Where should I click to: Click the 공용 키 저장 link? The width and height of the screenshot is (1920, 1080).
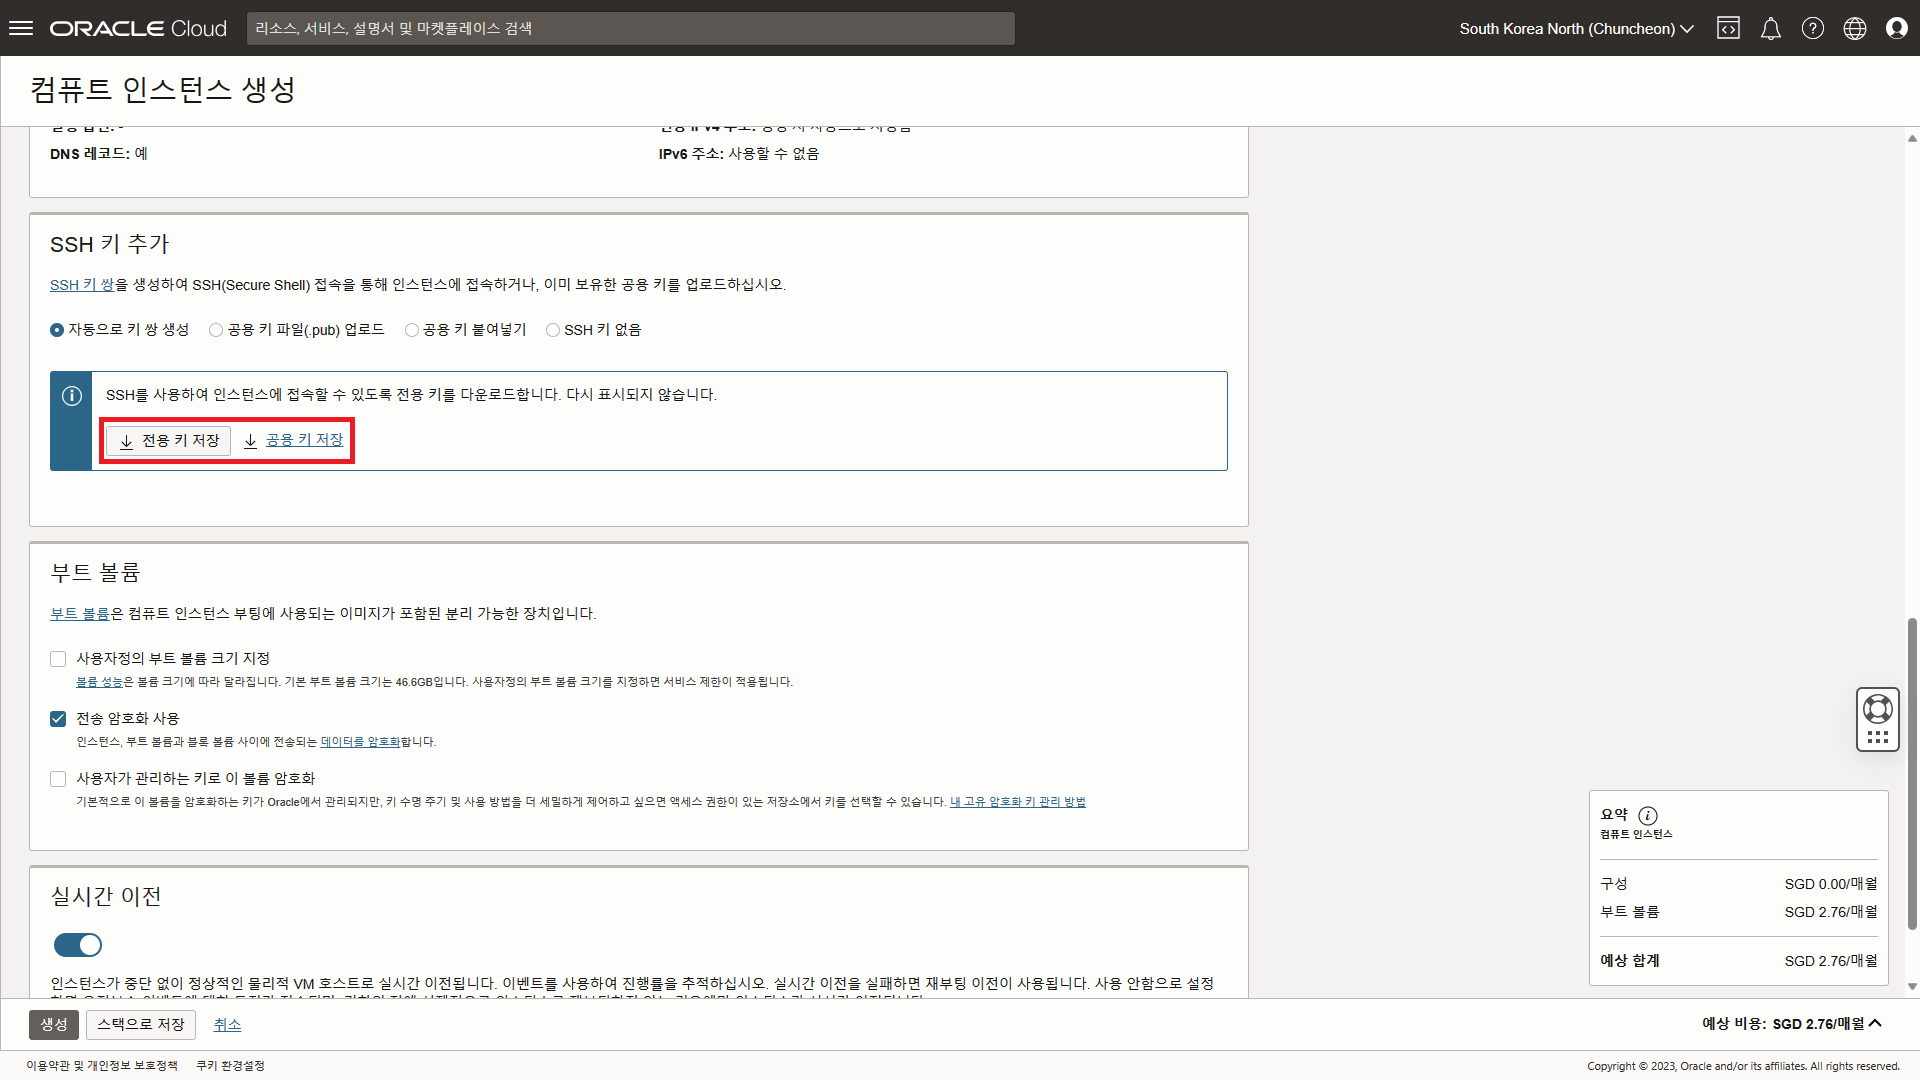303,440
